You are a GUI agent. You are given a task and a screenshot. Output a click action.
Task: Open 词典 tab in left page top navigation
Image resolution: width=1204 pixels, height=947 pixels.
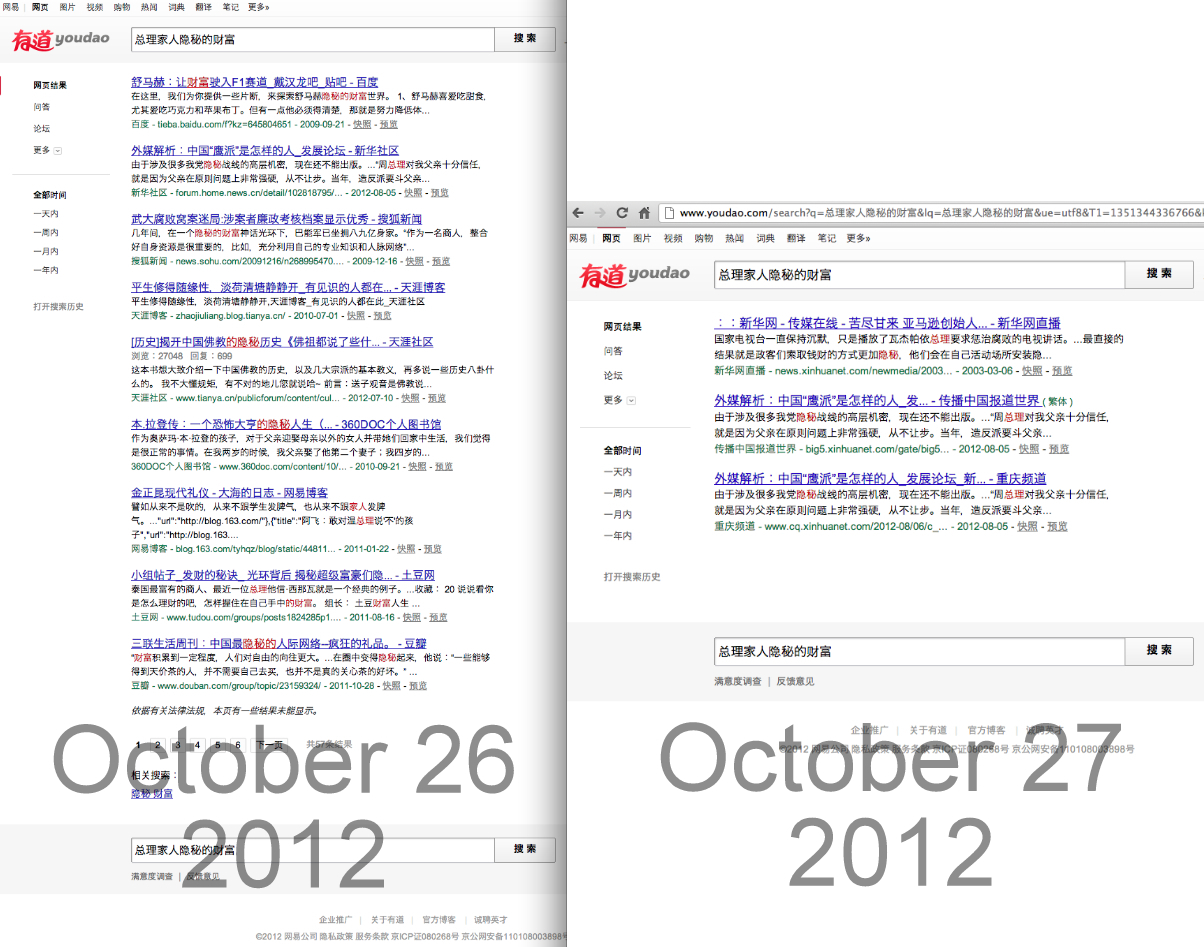point(176,7)
